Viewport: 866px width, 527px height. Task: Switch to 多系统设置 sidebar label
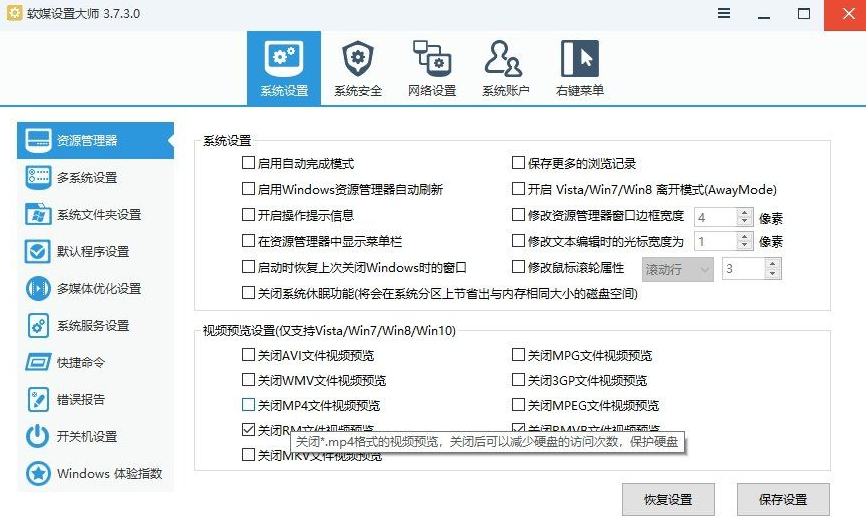(87, 177)
